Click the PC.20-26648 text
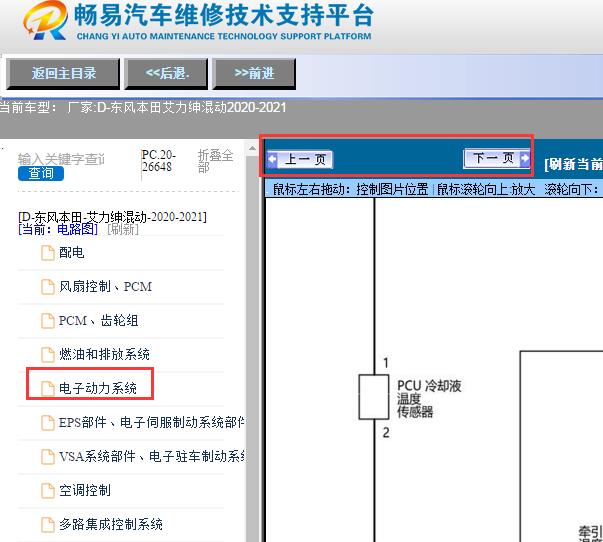The image size is (603, 542). (x=159, y=161)
